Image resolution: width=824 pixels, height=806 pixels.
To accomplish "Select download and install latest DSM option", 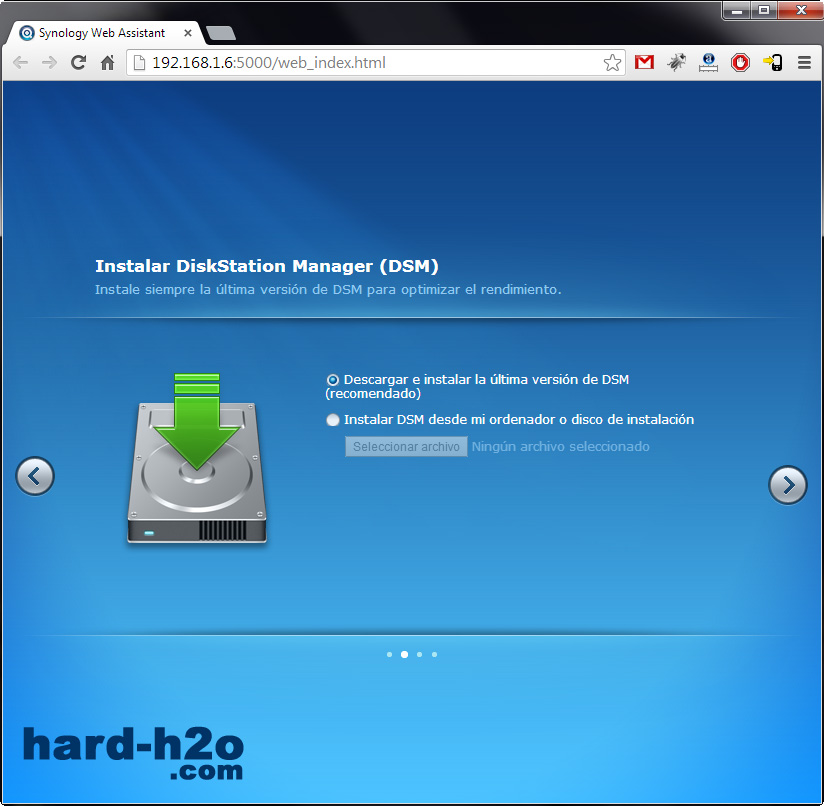I will [x=333, y=380].
